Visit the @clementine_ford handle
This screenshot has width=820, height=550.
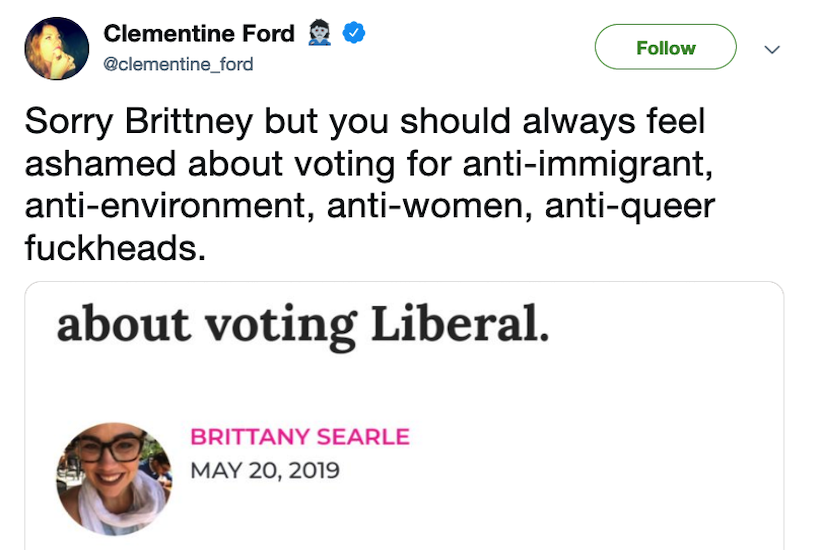click(x=178, y=64)
